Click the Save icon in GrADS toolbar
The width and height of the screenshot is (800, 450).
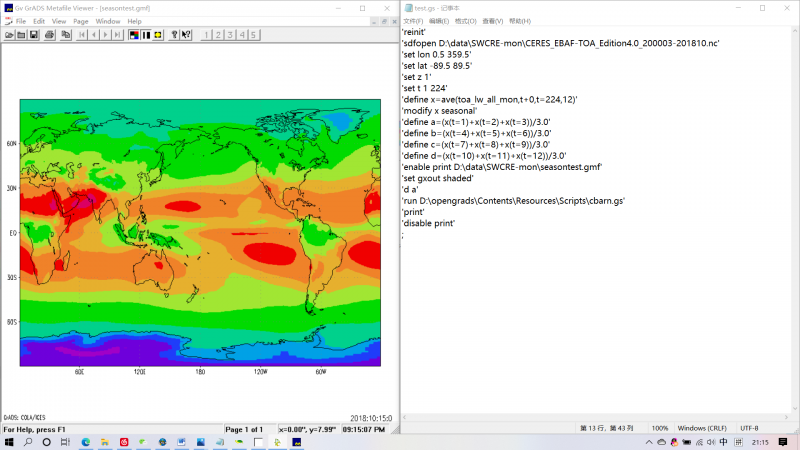pos(33,35)
